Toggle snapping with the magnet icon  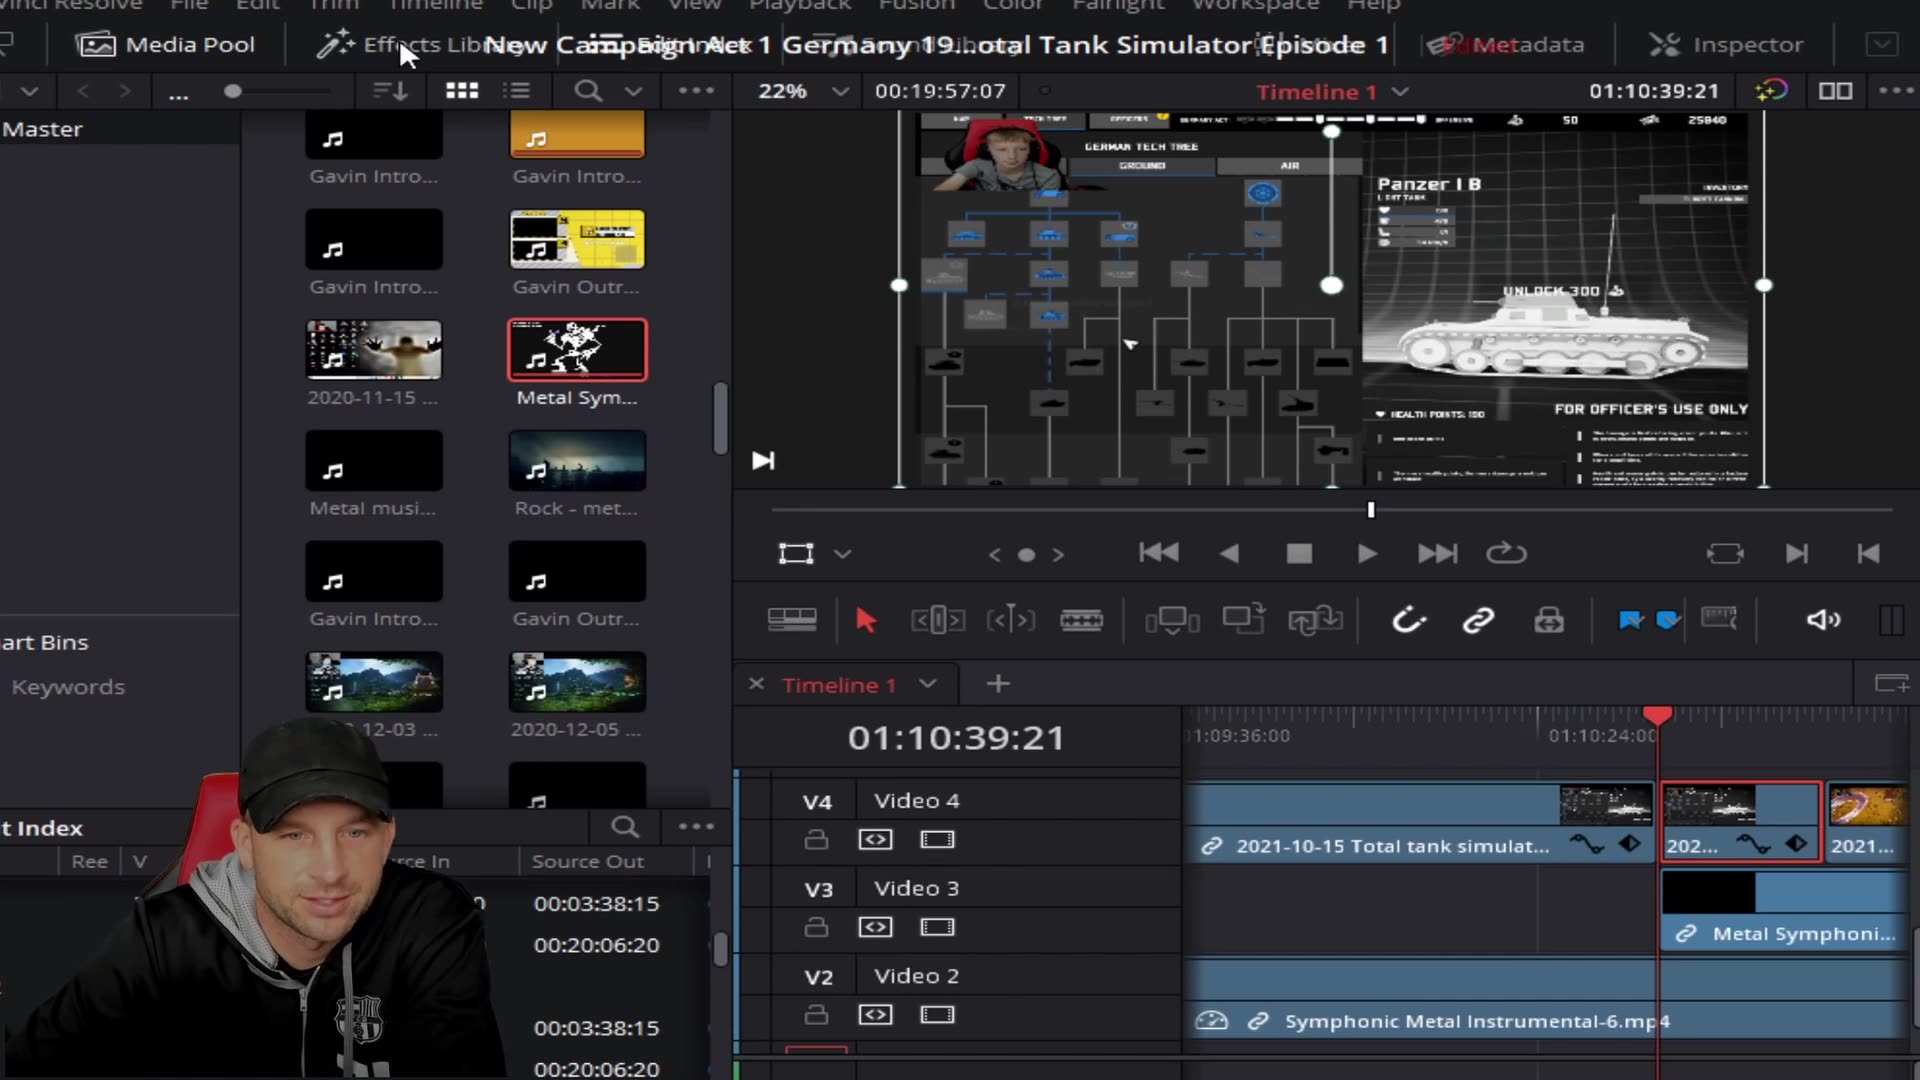pos(1408,620)
